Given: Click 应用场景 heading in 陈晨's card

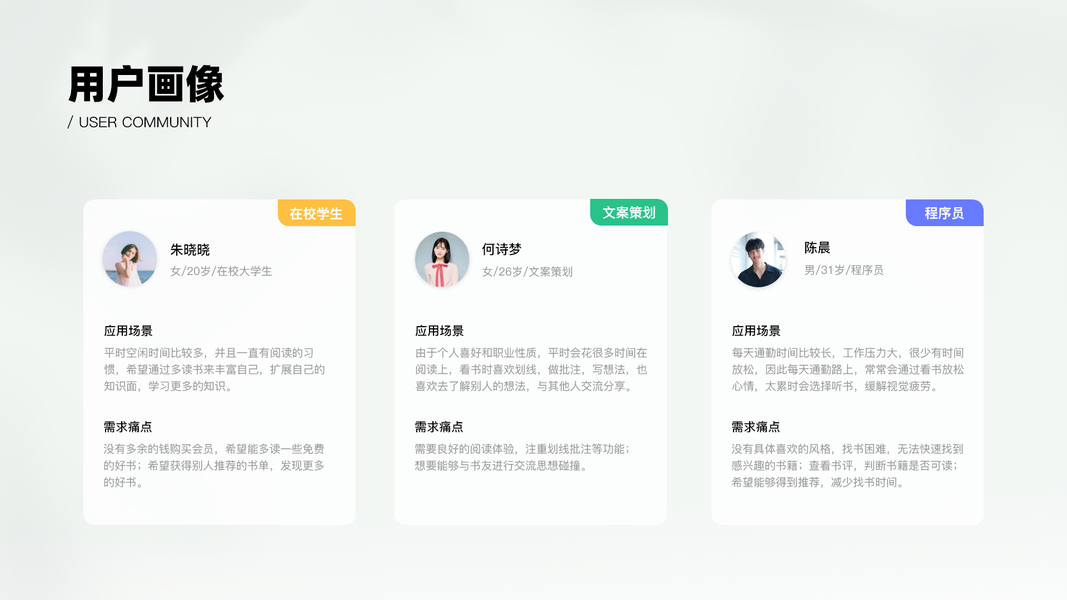Looking at the screenshot, I should click(x=756, y=331).
